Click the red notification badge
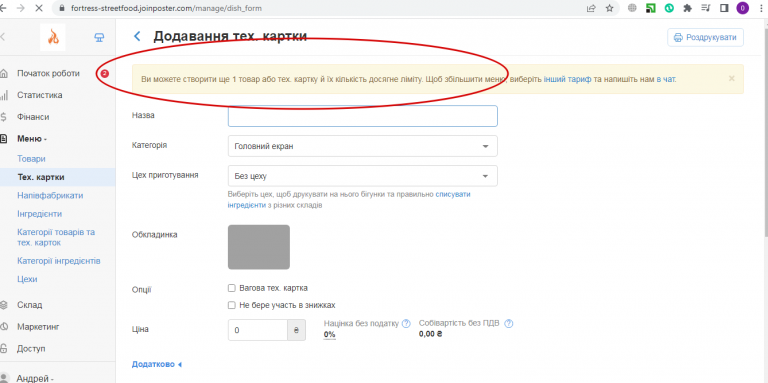 coord(104,73)
